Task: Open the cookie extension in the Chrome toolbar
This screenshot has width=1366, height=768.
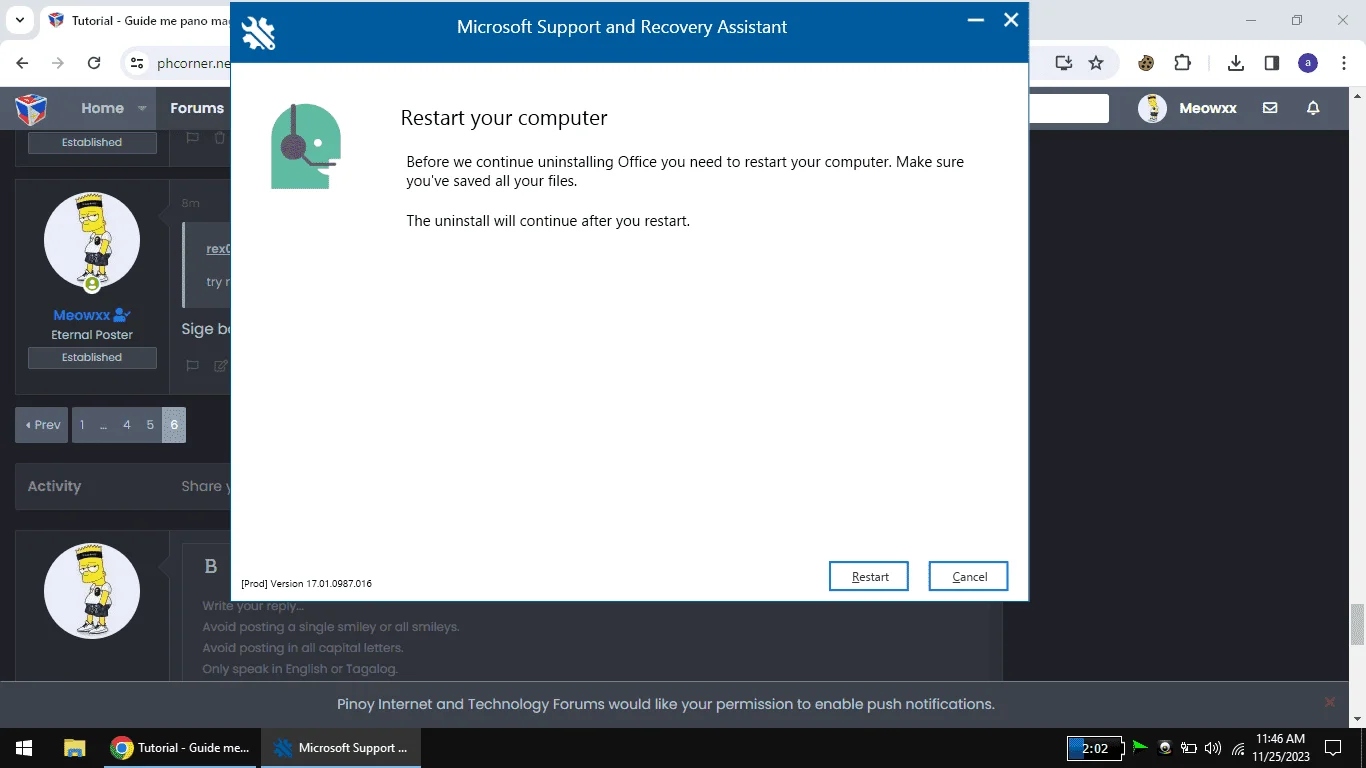Action: (1146, 63)
